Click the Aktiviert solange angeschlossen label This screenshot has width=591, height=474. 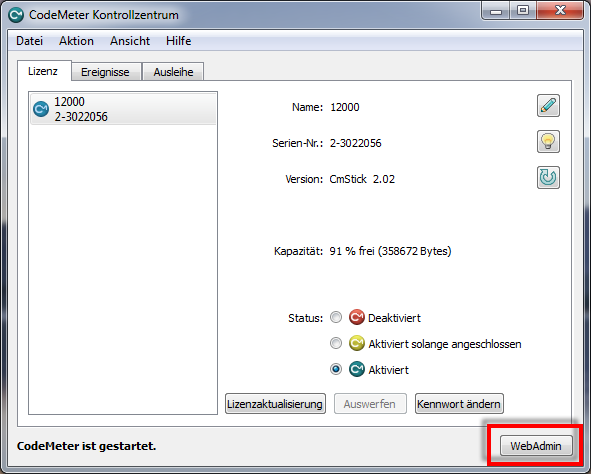pos(445,344)
